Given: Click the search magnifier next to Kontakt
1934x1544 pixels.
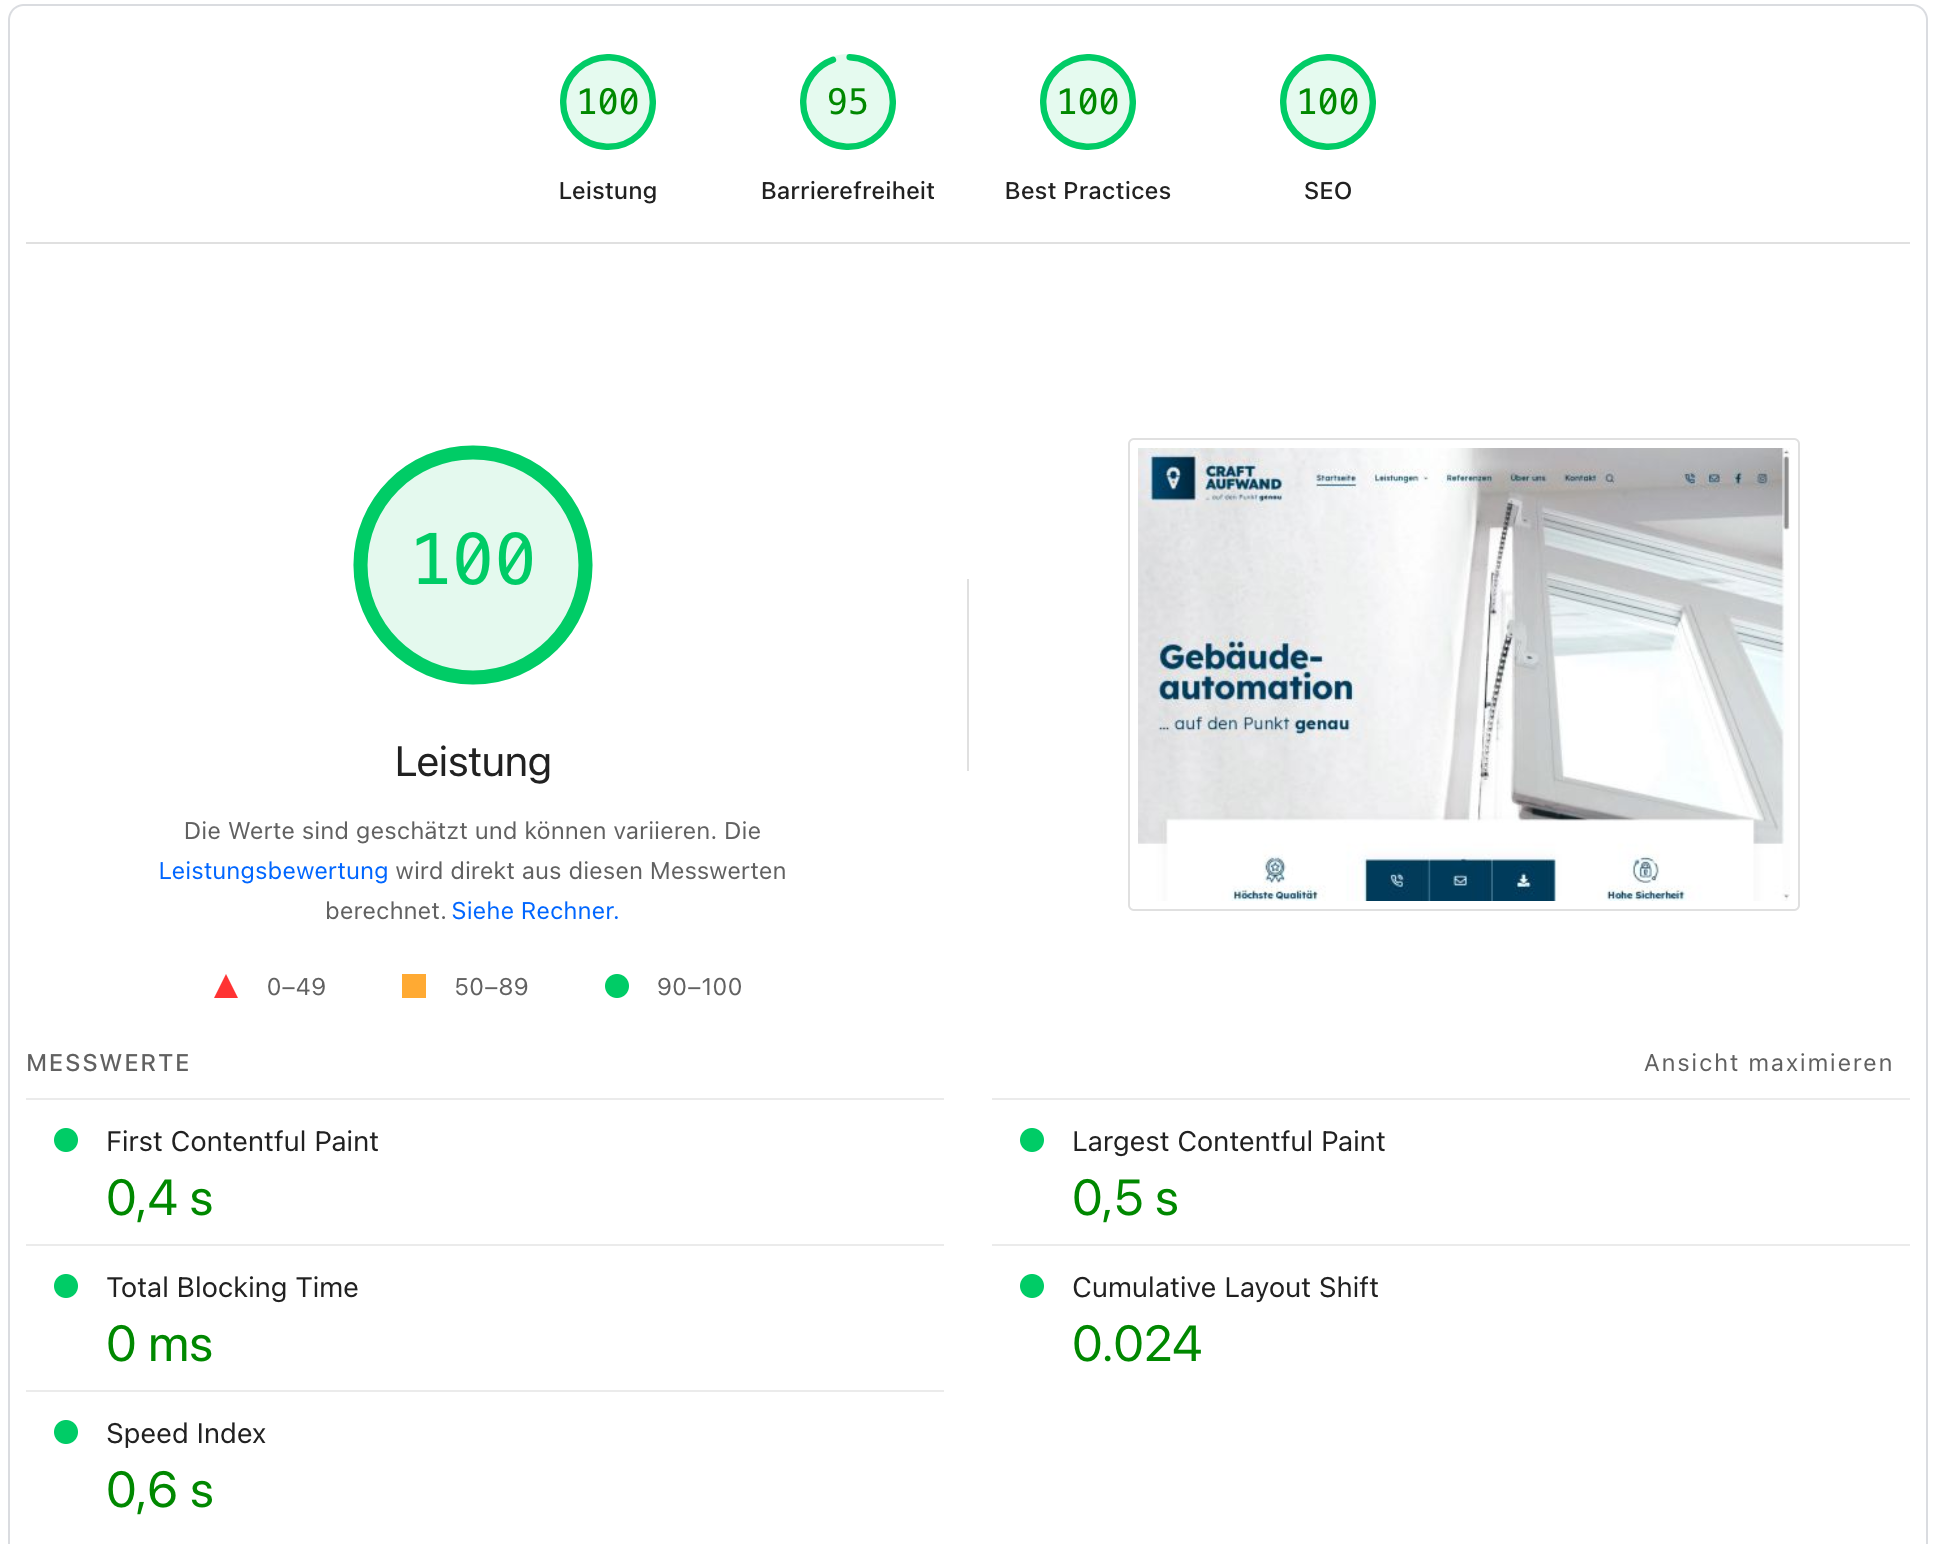Looking at the screenshot, I should coord(1610,479).
